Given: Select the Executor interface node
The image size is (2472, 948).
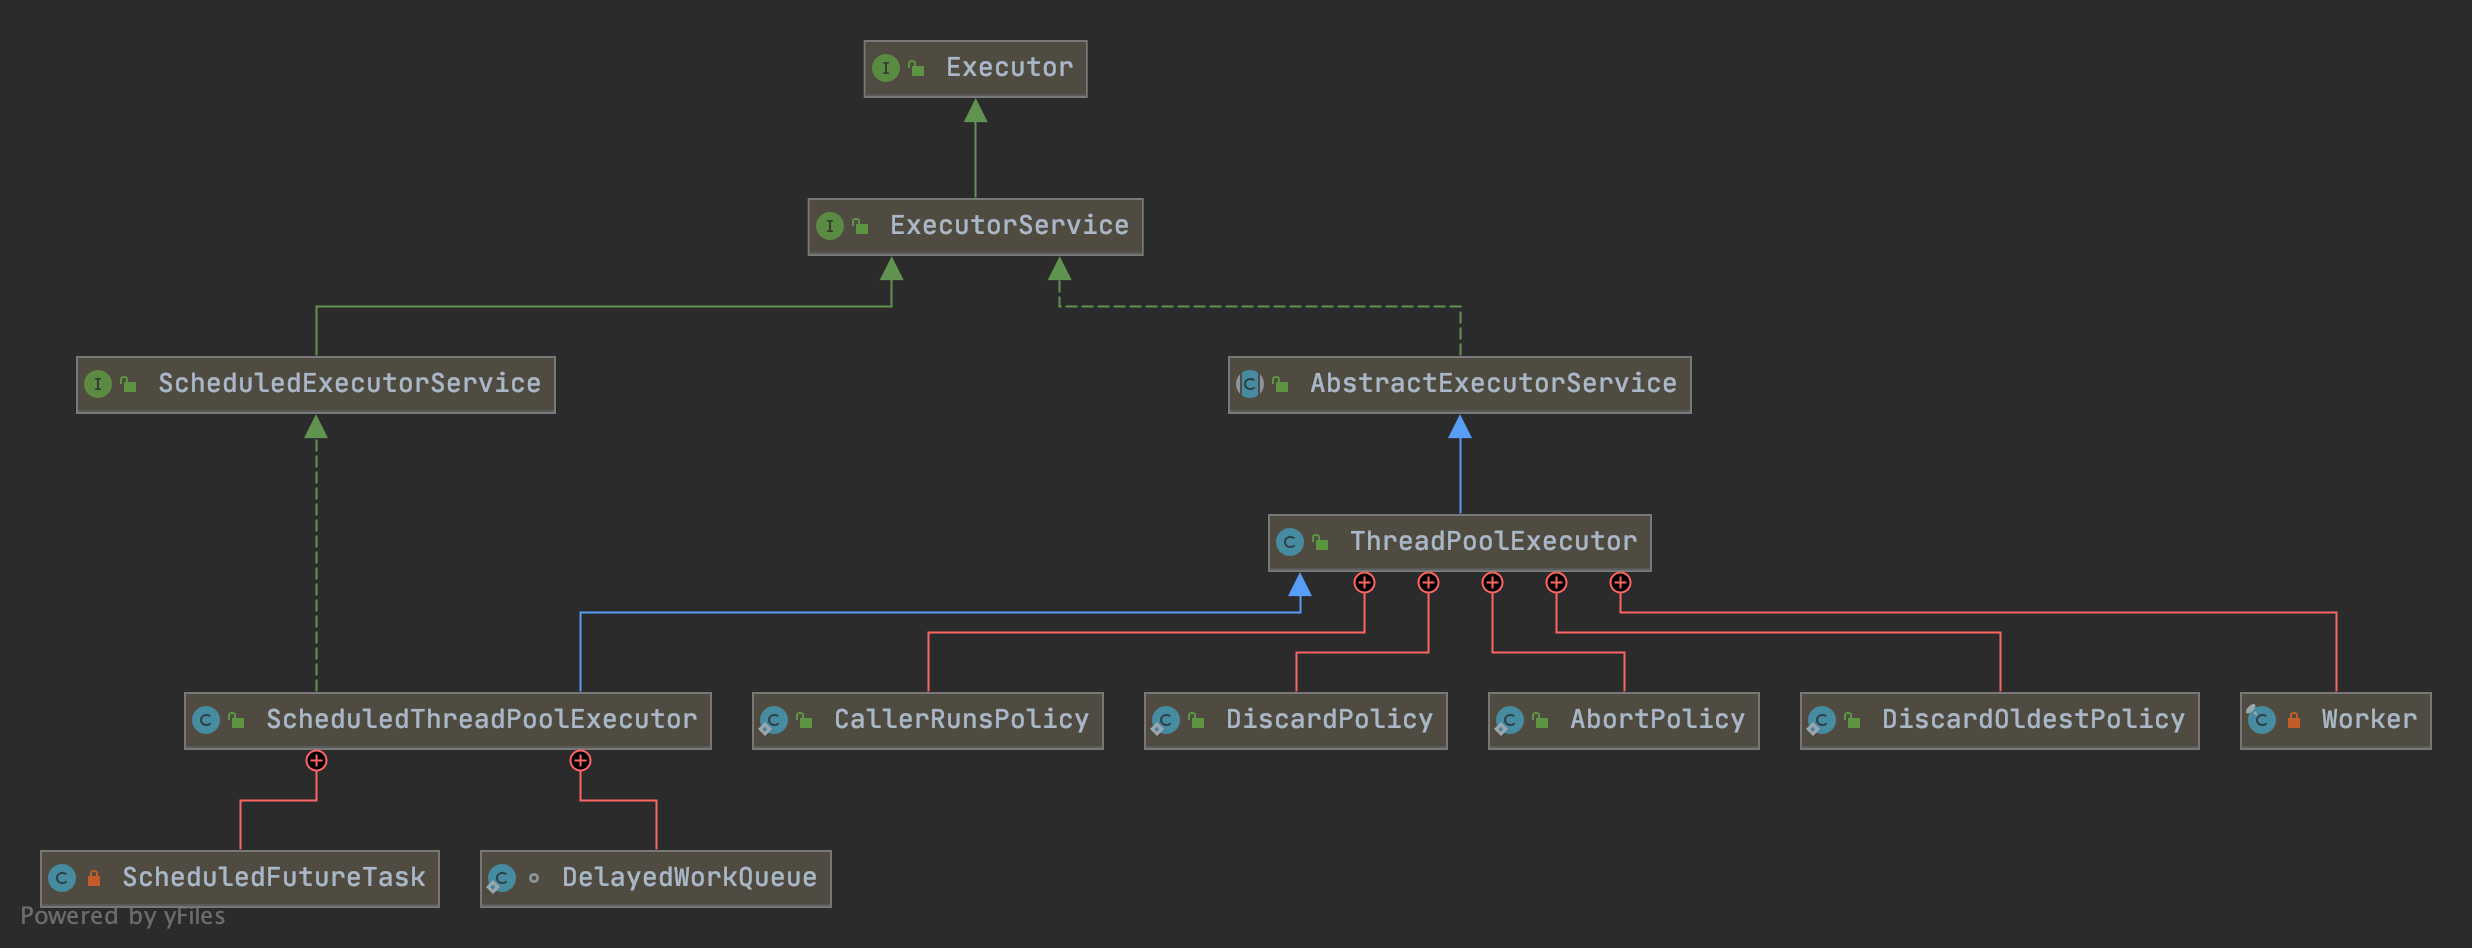Looking at the screenshot, I should coord(975,69).
